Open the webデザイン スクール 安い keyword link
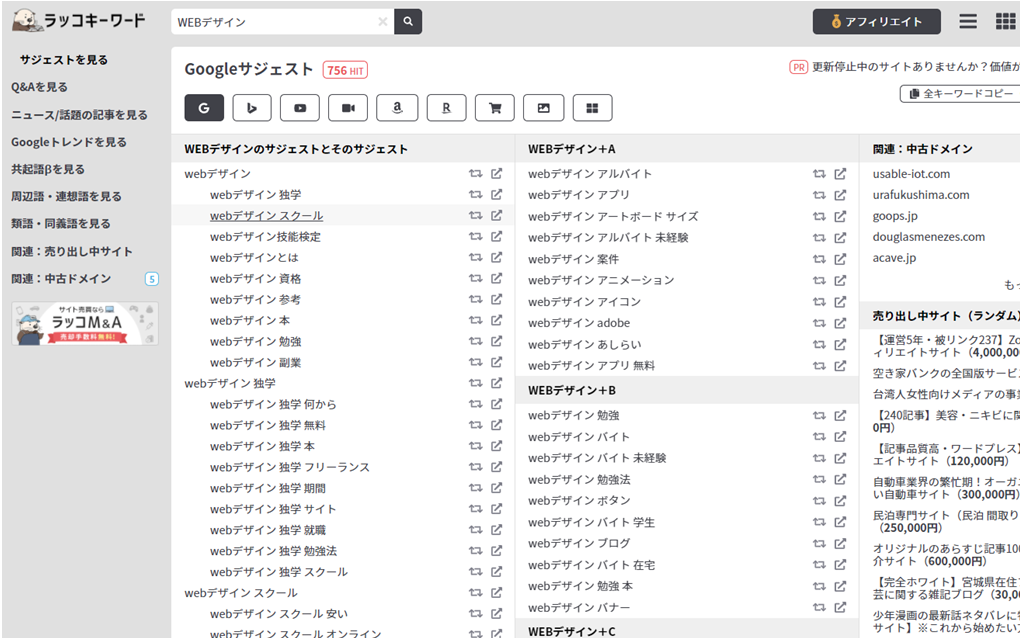This screenshot has width=1020, height=638. [279, 614]
